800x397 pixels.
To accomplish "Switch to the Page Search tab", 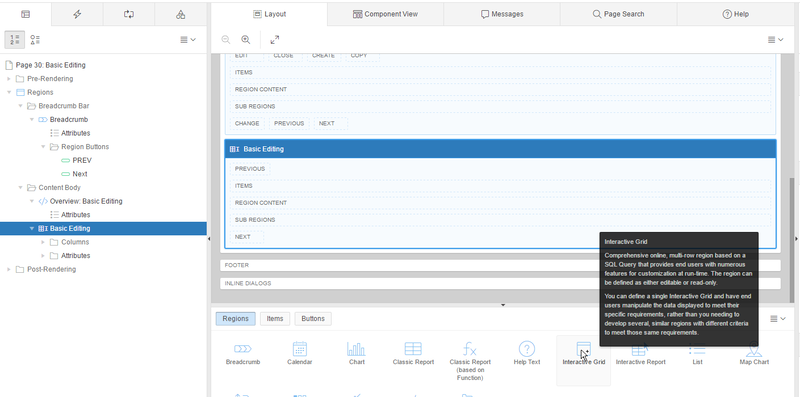I will 618,14.
